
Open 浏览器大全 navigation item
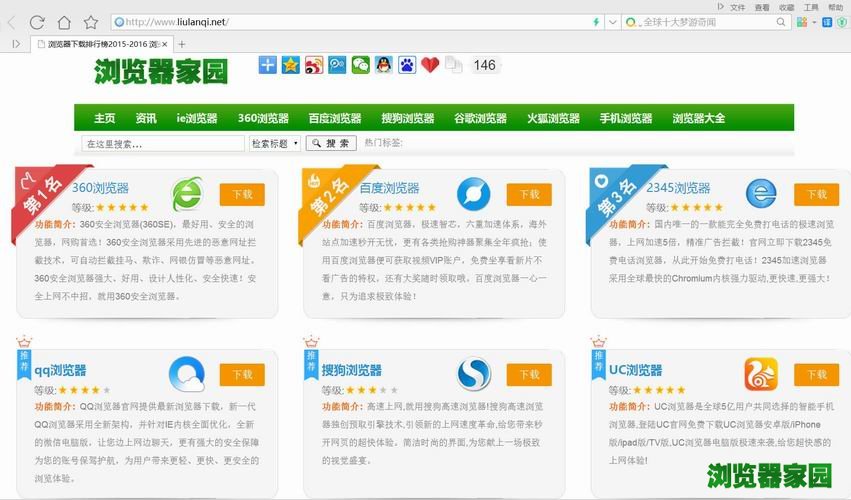698,118
